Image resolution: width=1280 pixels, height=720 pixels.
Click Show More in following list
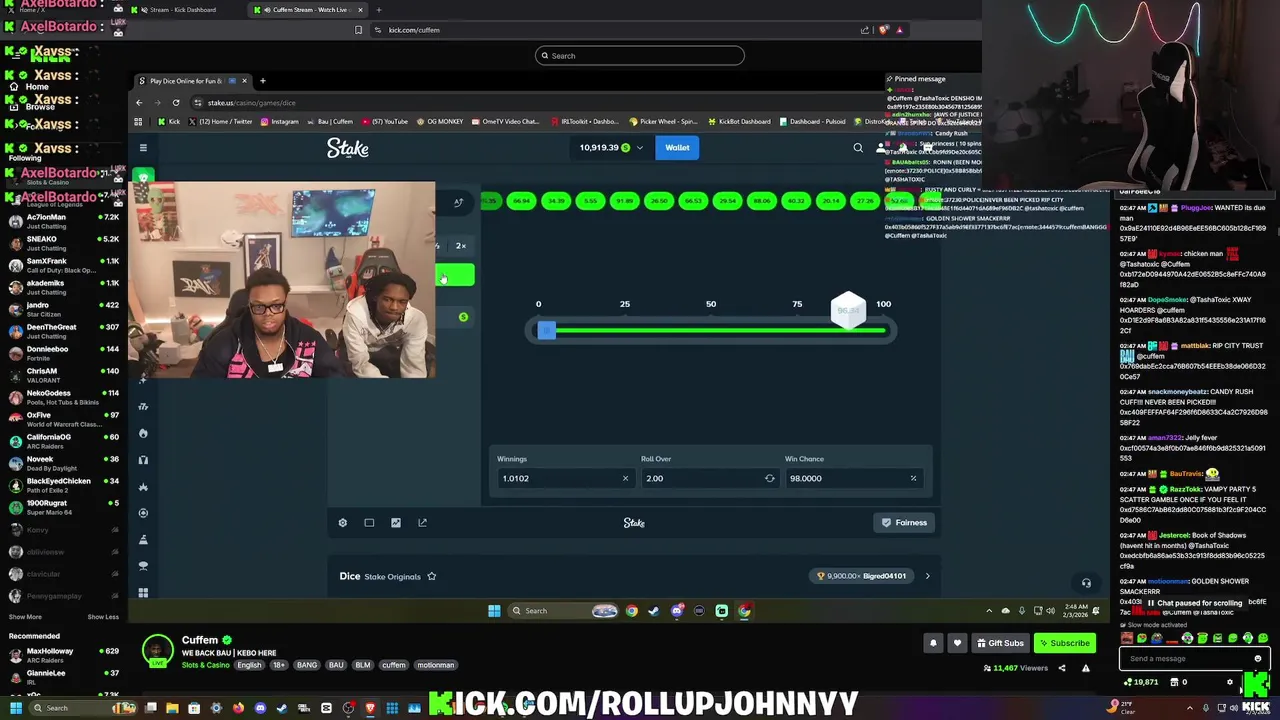point(25,617)
